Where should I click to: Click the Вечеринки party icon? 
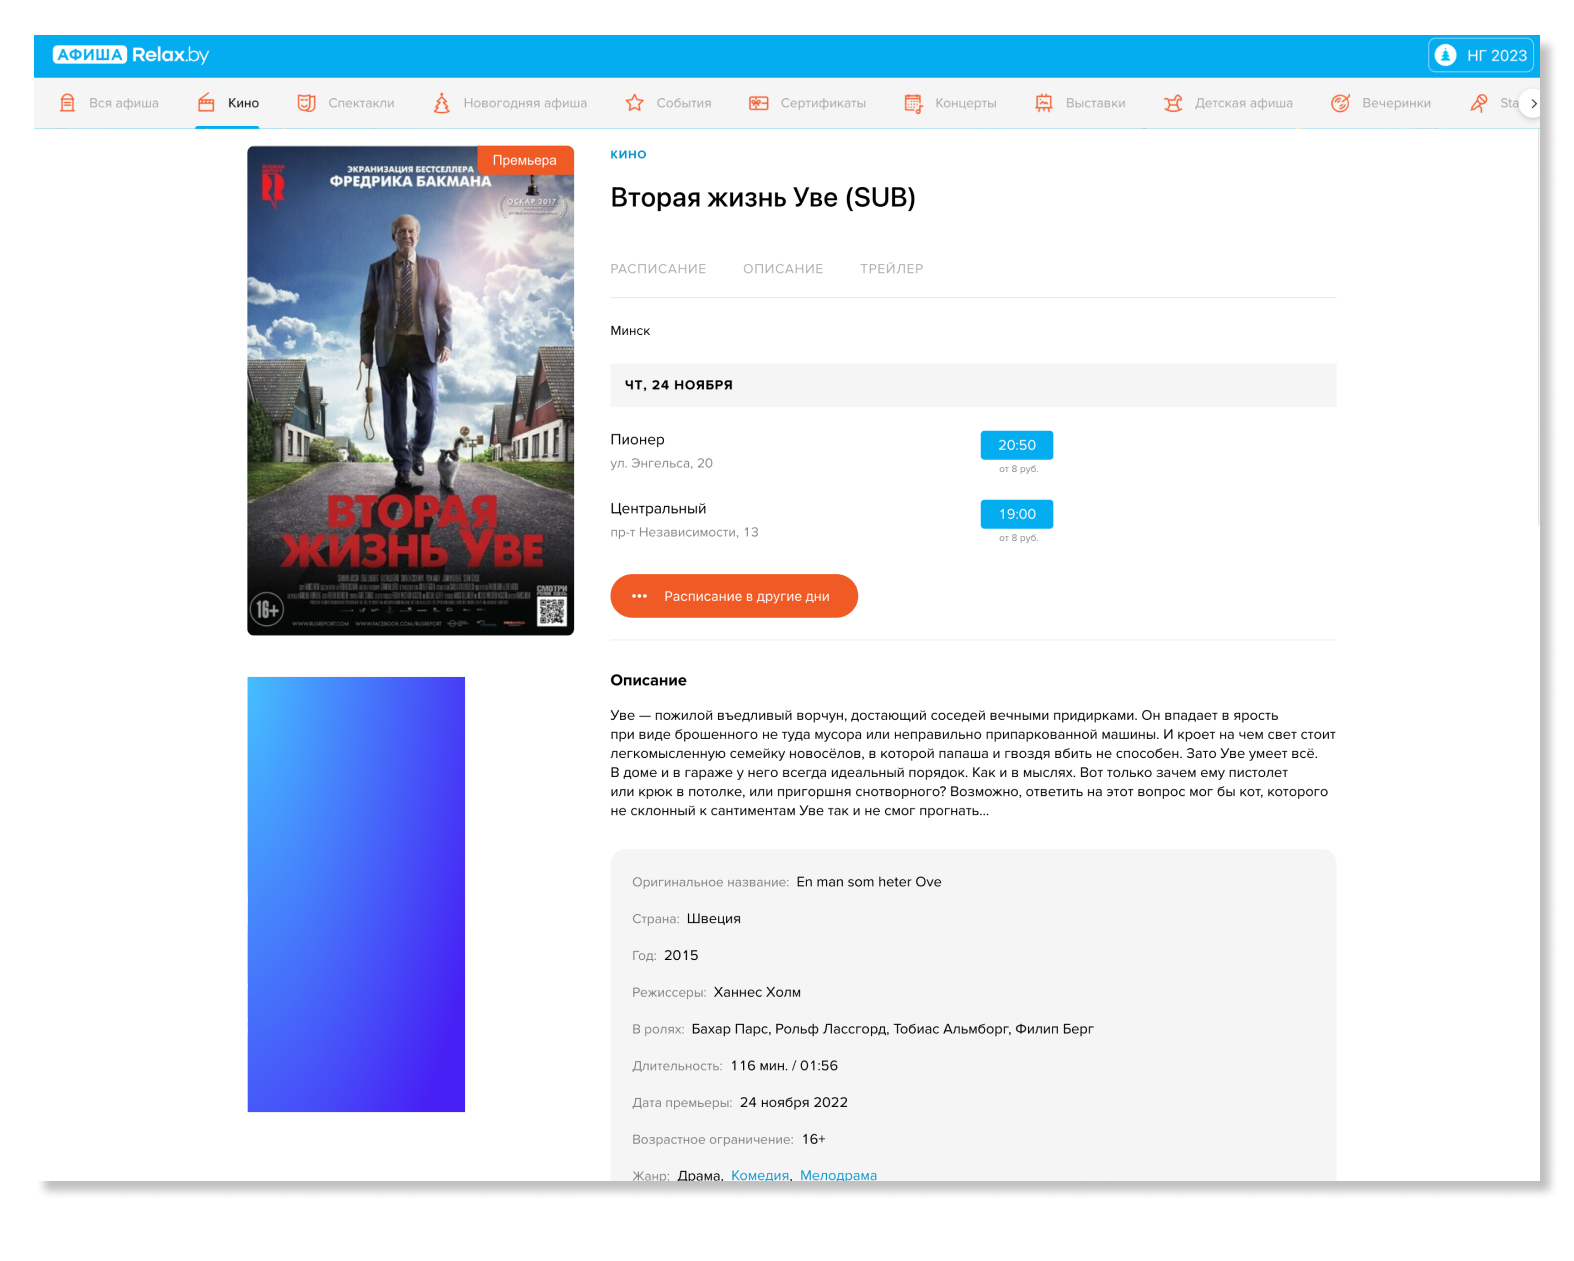click(x=1340, y=103)
